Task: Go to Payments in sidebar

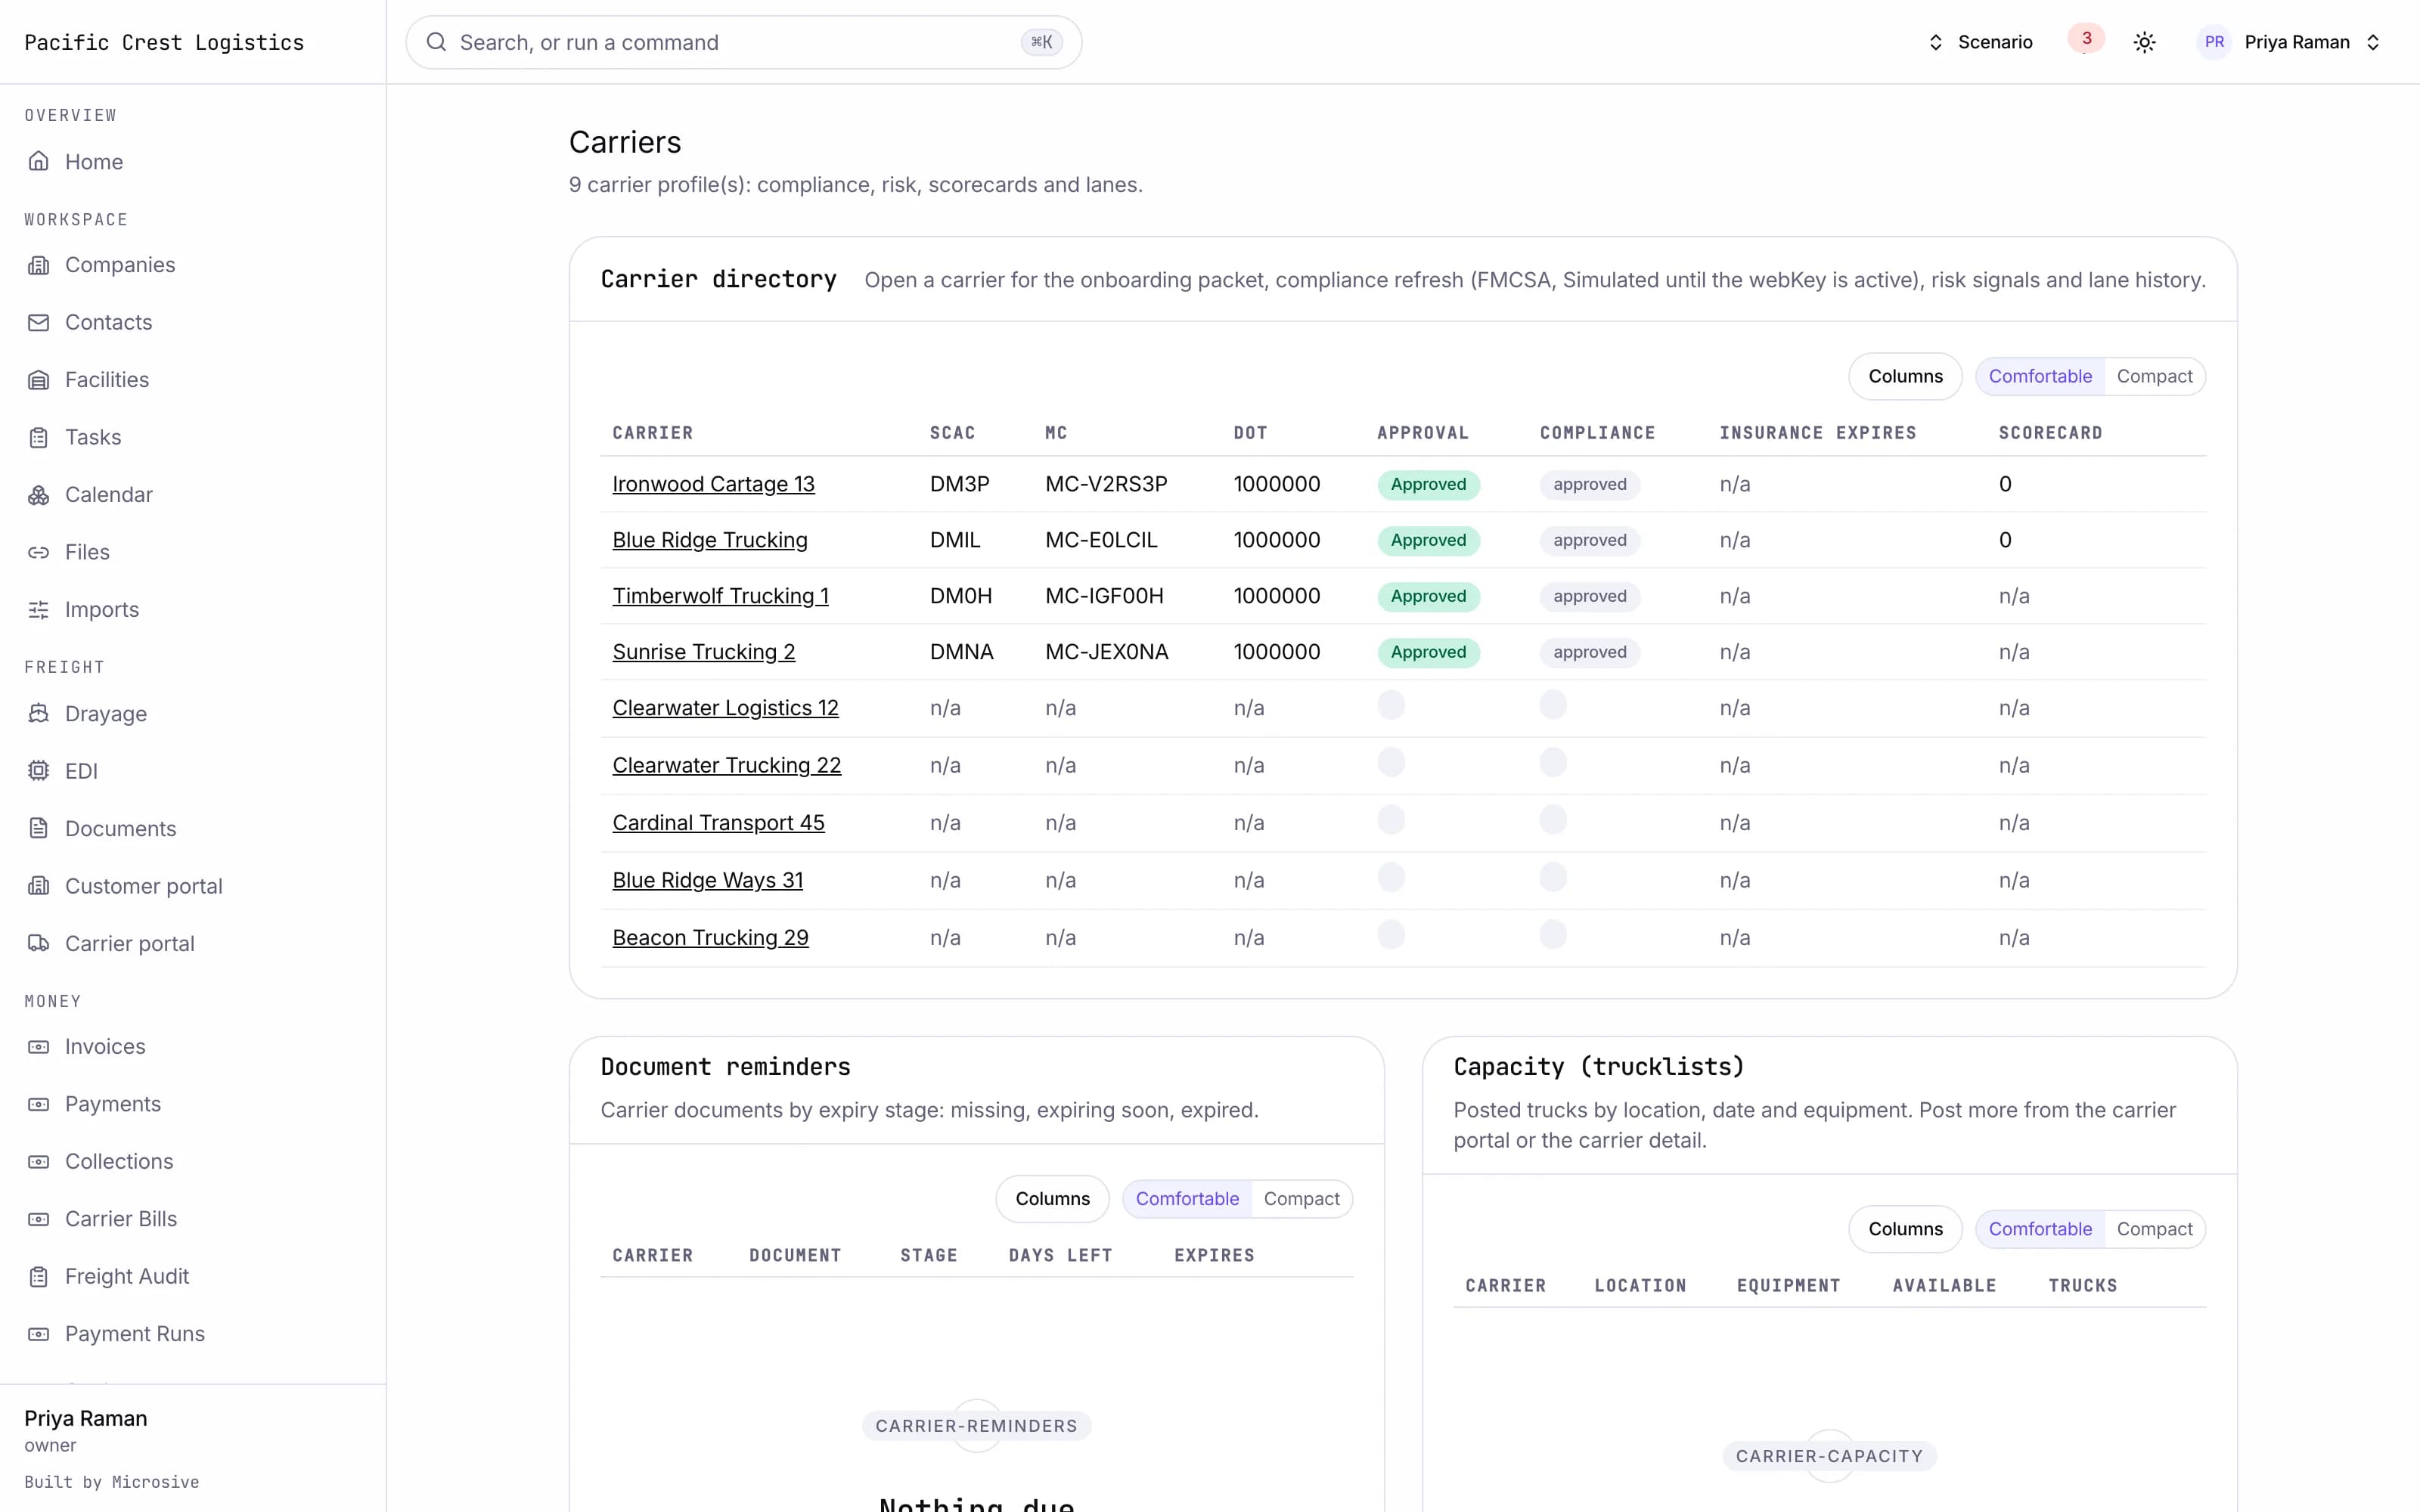Action: tap(112, 1104)
